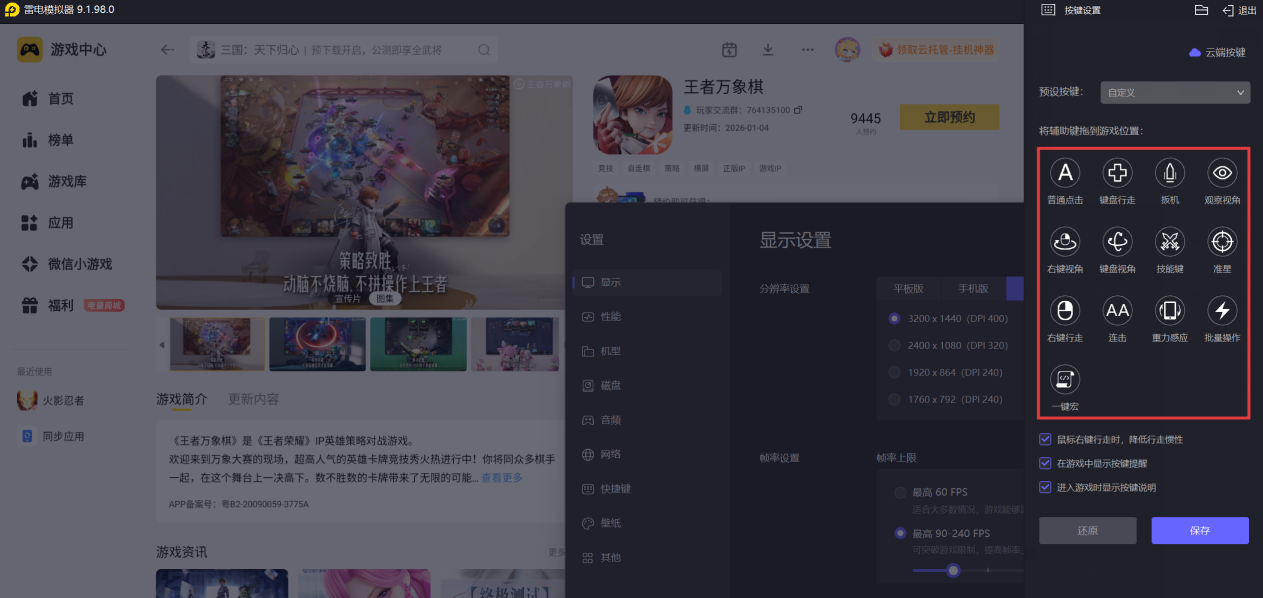Select the 技能键 crossed swords icon
Screen dimensions: 1263x598
point(1170,241)
